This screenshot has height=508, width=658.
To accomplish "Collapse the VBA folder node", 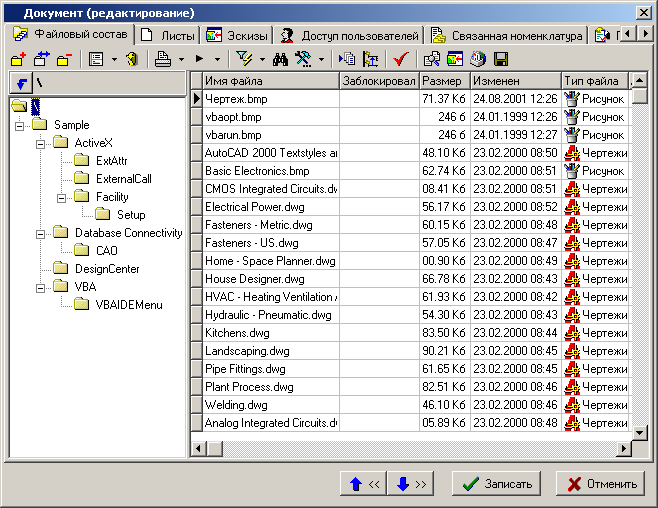I will tap(40, 288).
